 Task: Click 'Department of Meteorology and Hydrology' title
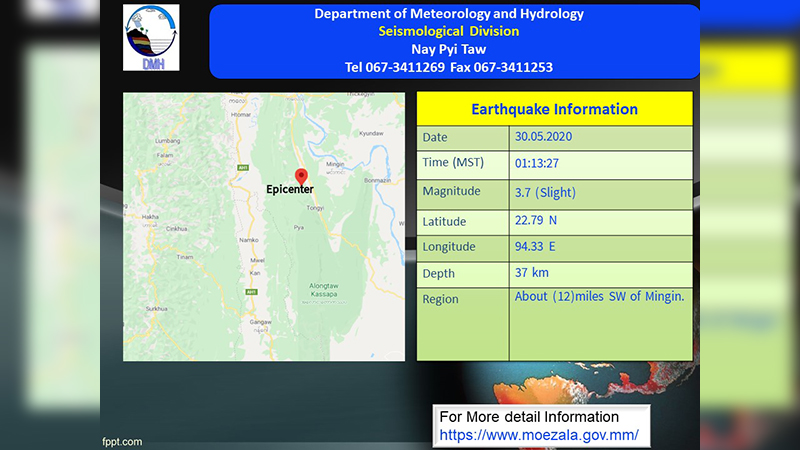(x=449, y=14)
